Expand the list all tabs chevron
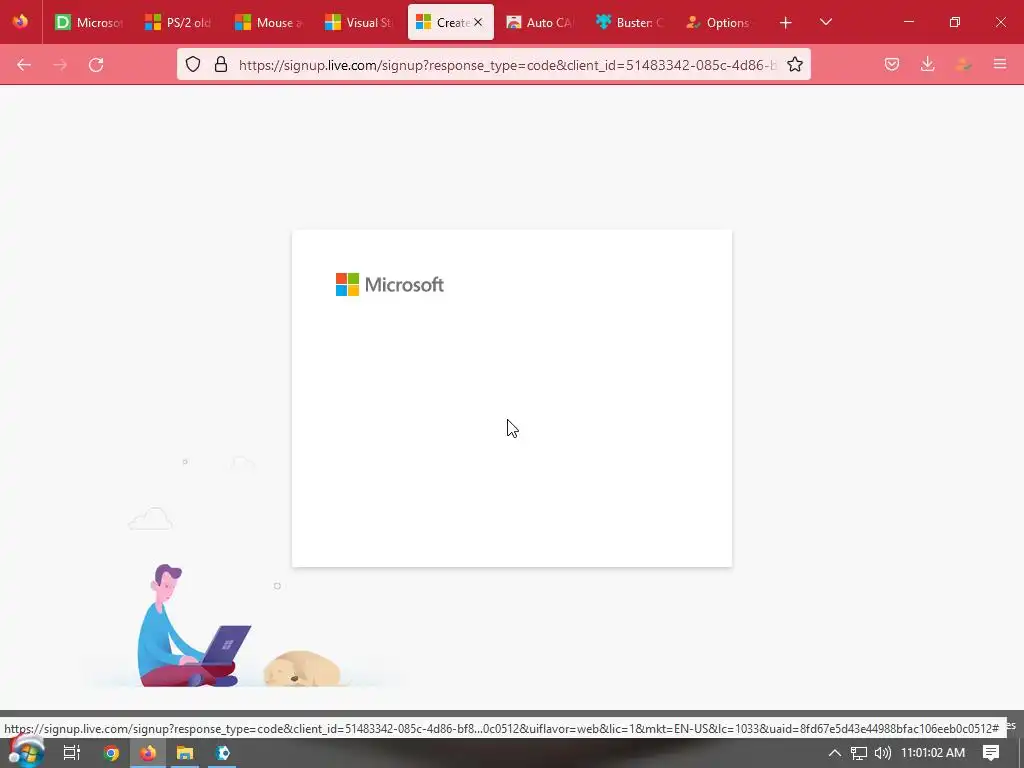The width and height of the screenshot is (1024, 768). pos(826,22)
